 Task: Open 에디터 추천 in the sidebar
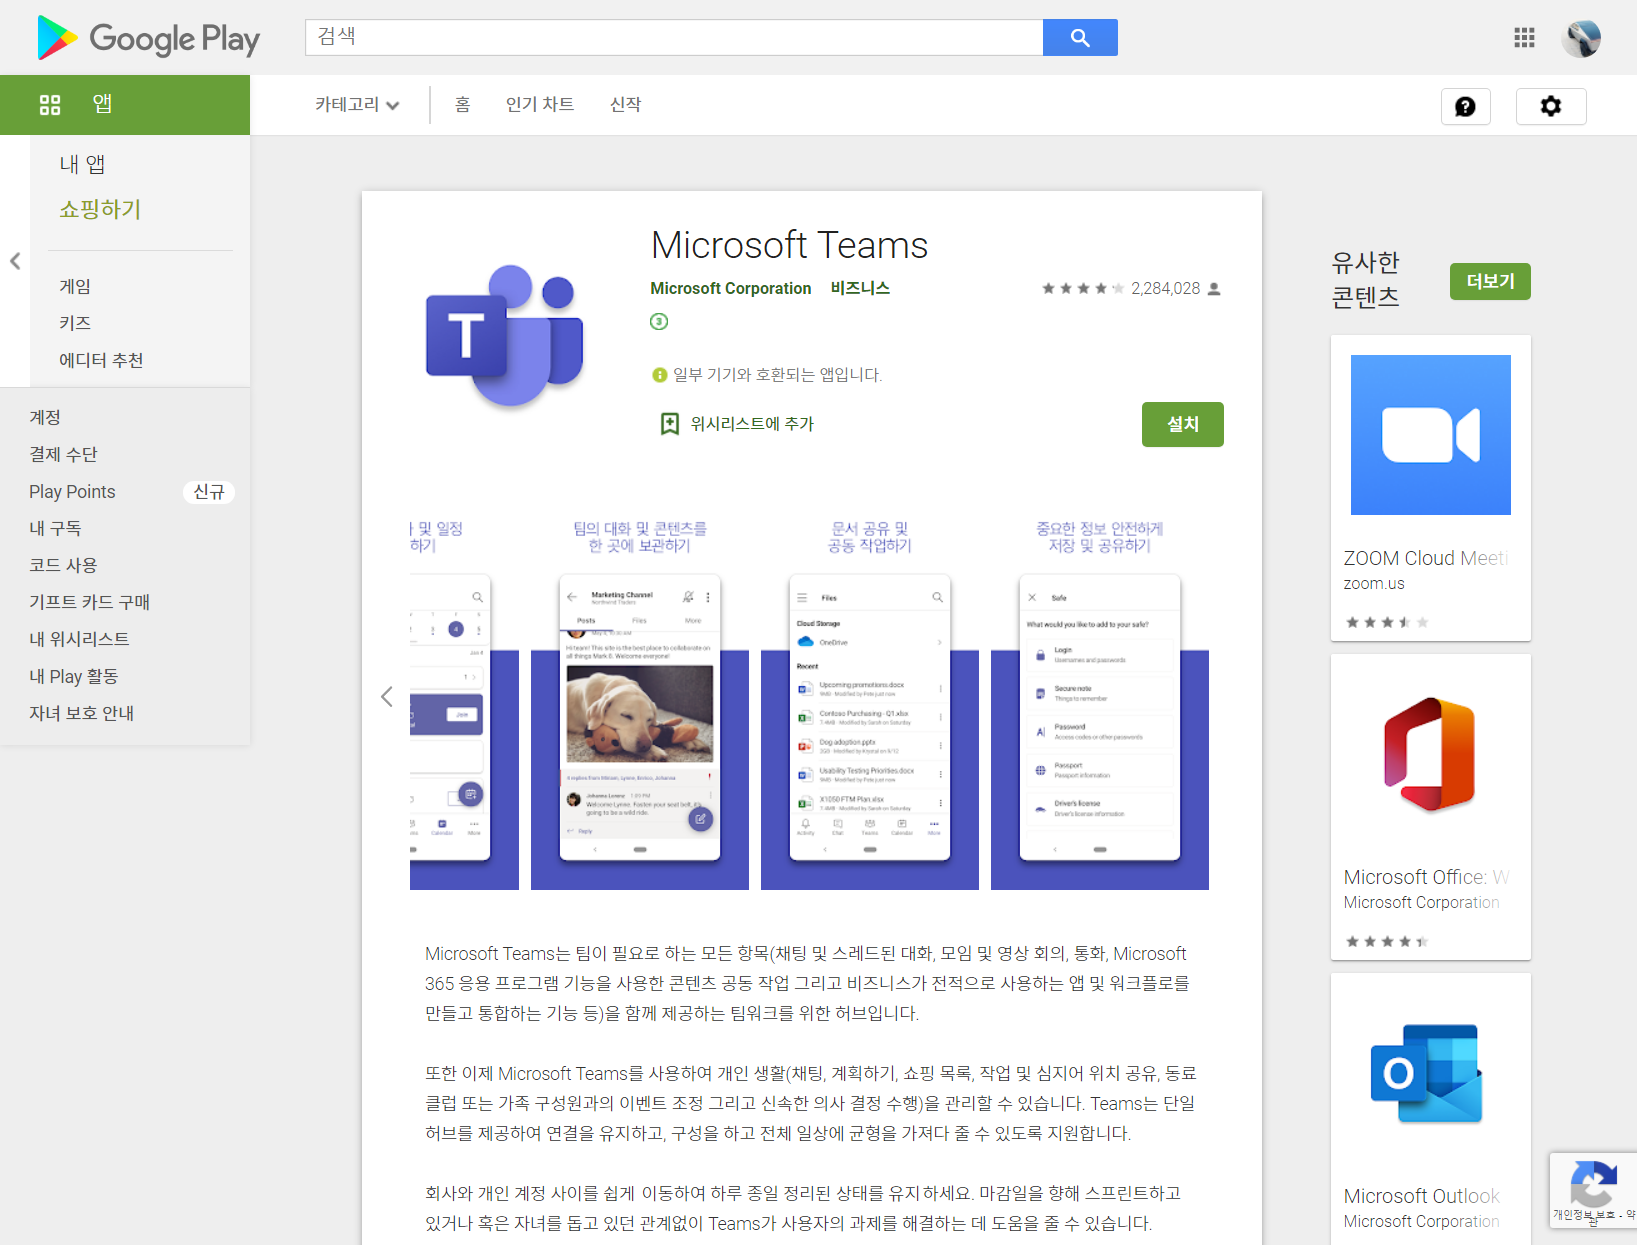[x=101, y=360]
